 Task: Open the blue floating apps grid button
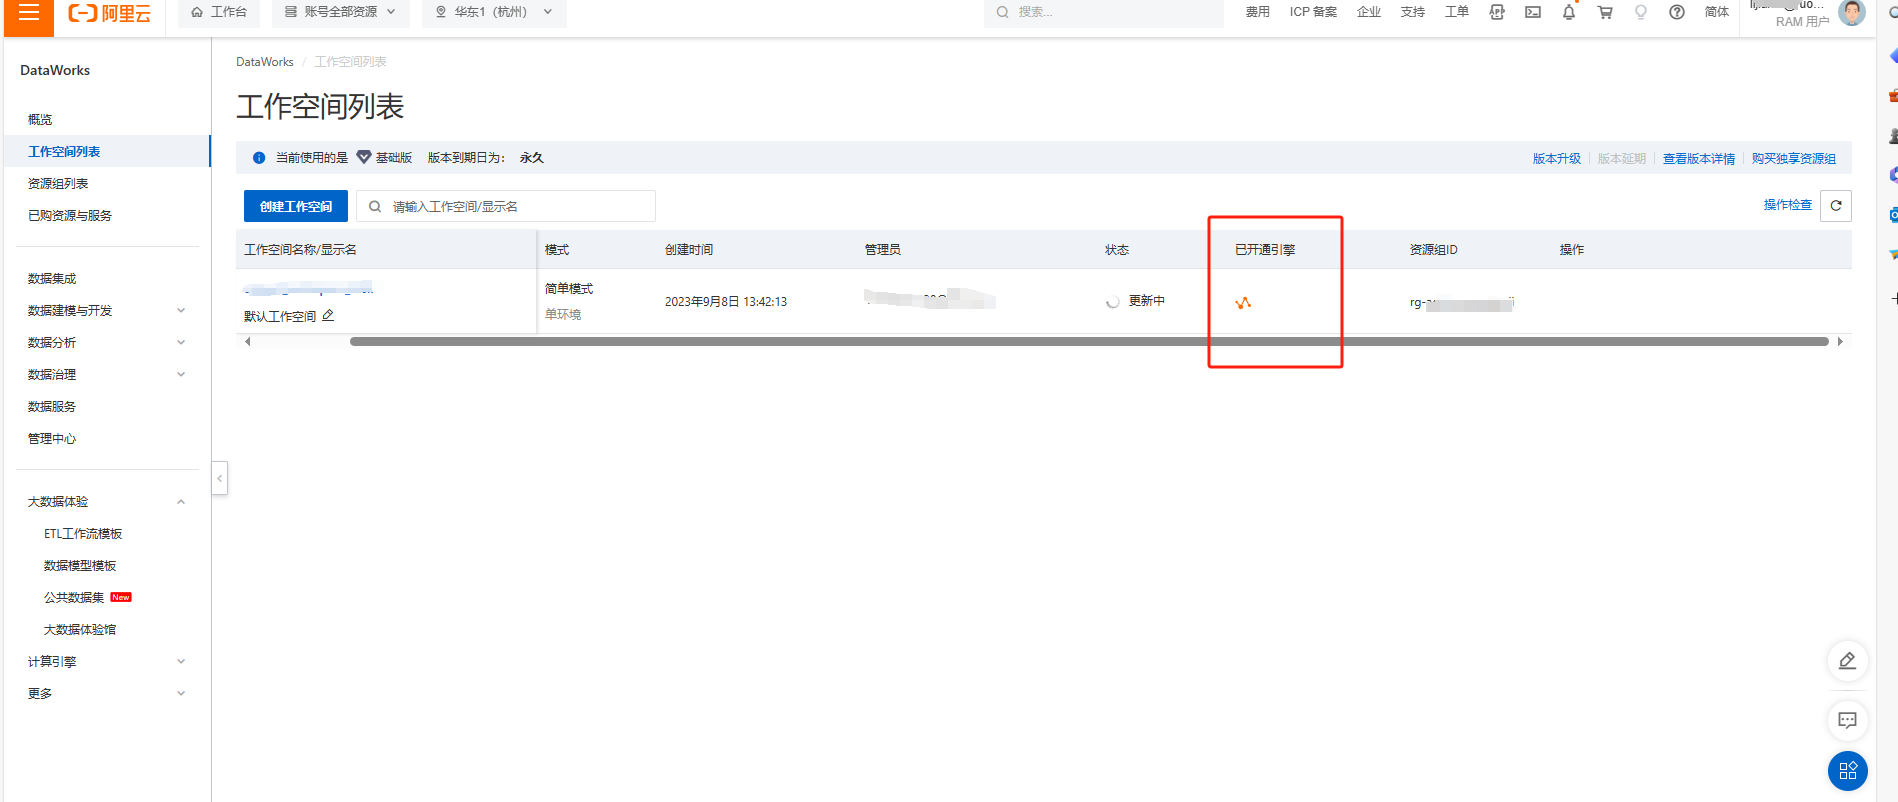coord(1848,771)
